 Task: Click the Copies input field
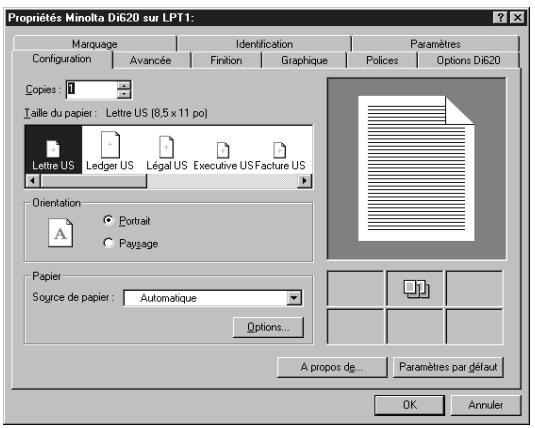[92, 90]
